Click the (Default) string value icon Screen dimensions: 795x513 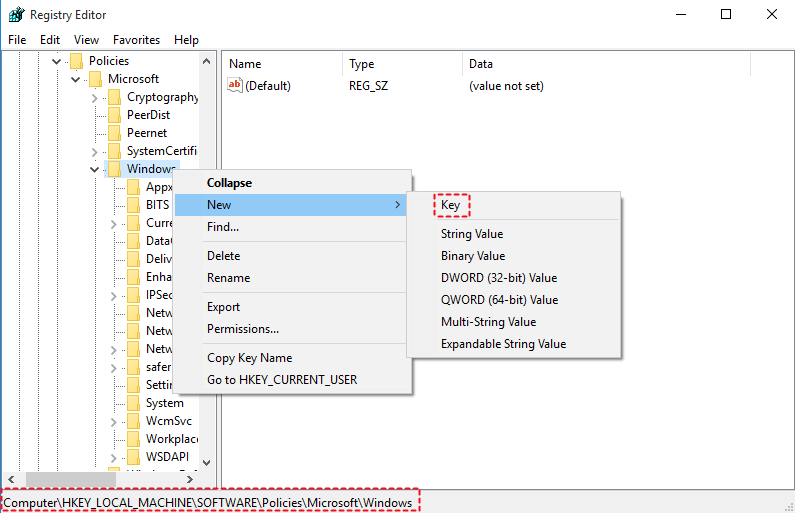point(235,85)
